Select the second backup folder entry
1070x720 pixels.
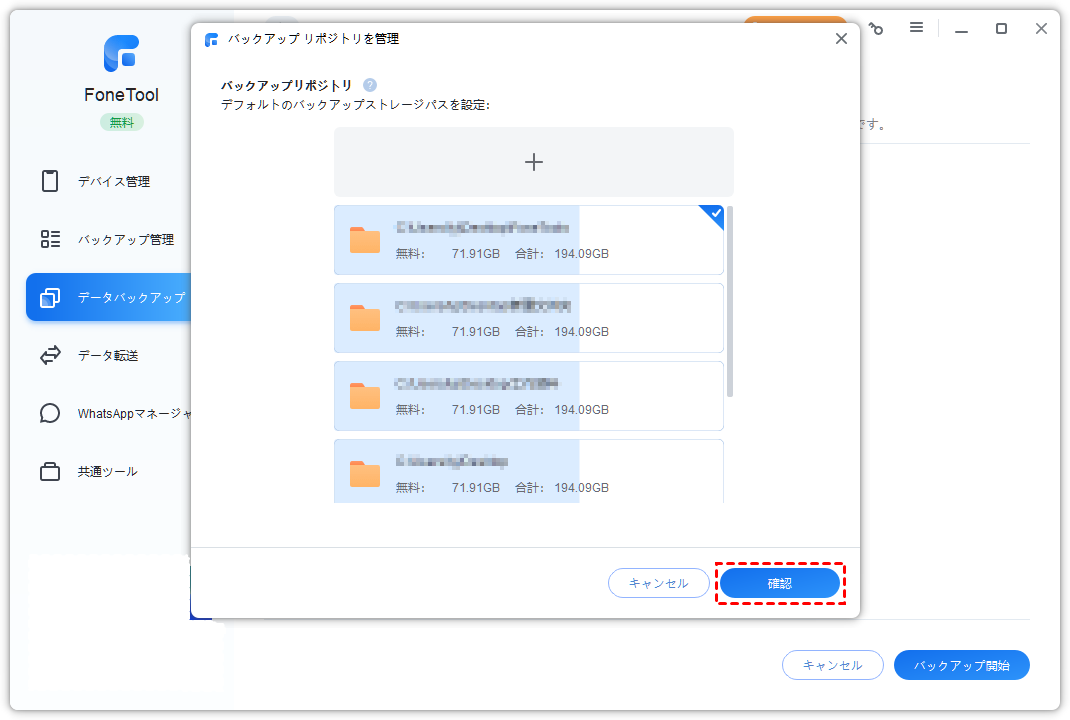click(528, 318)
